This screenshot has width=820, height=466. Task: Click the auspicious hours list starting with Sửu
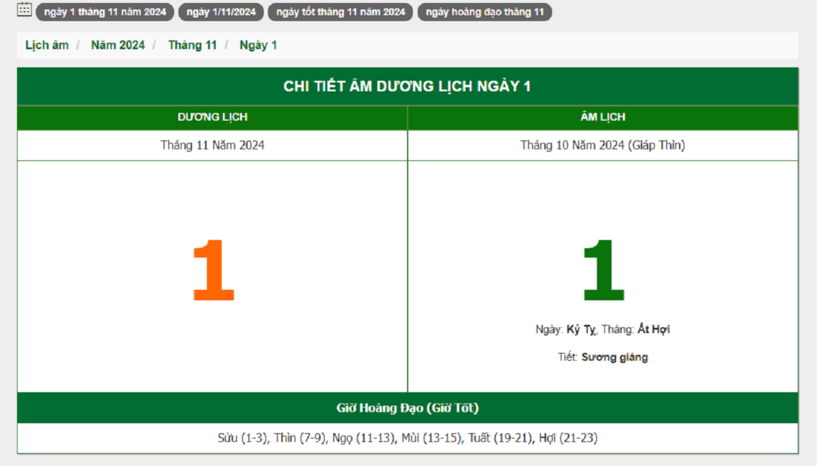tap(407, 438)
